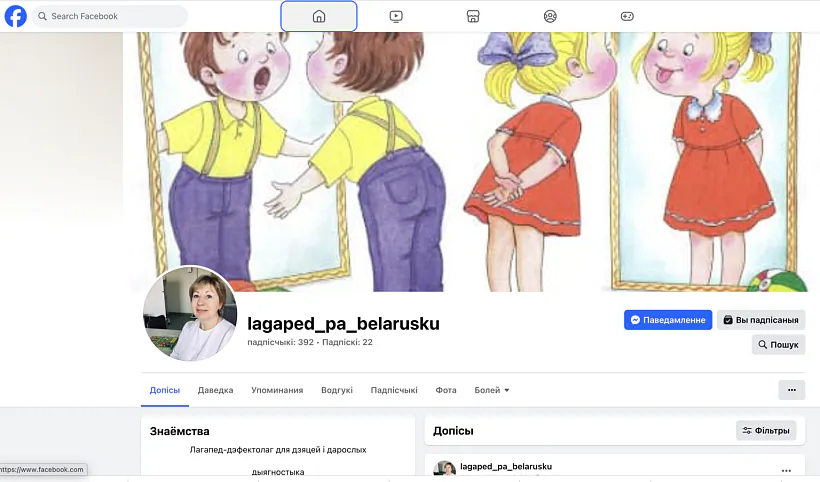Screen dimensions: 820x482
Task: Click the three-dots page options button
Action: pos(791,390)
